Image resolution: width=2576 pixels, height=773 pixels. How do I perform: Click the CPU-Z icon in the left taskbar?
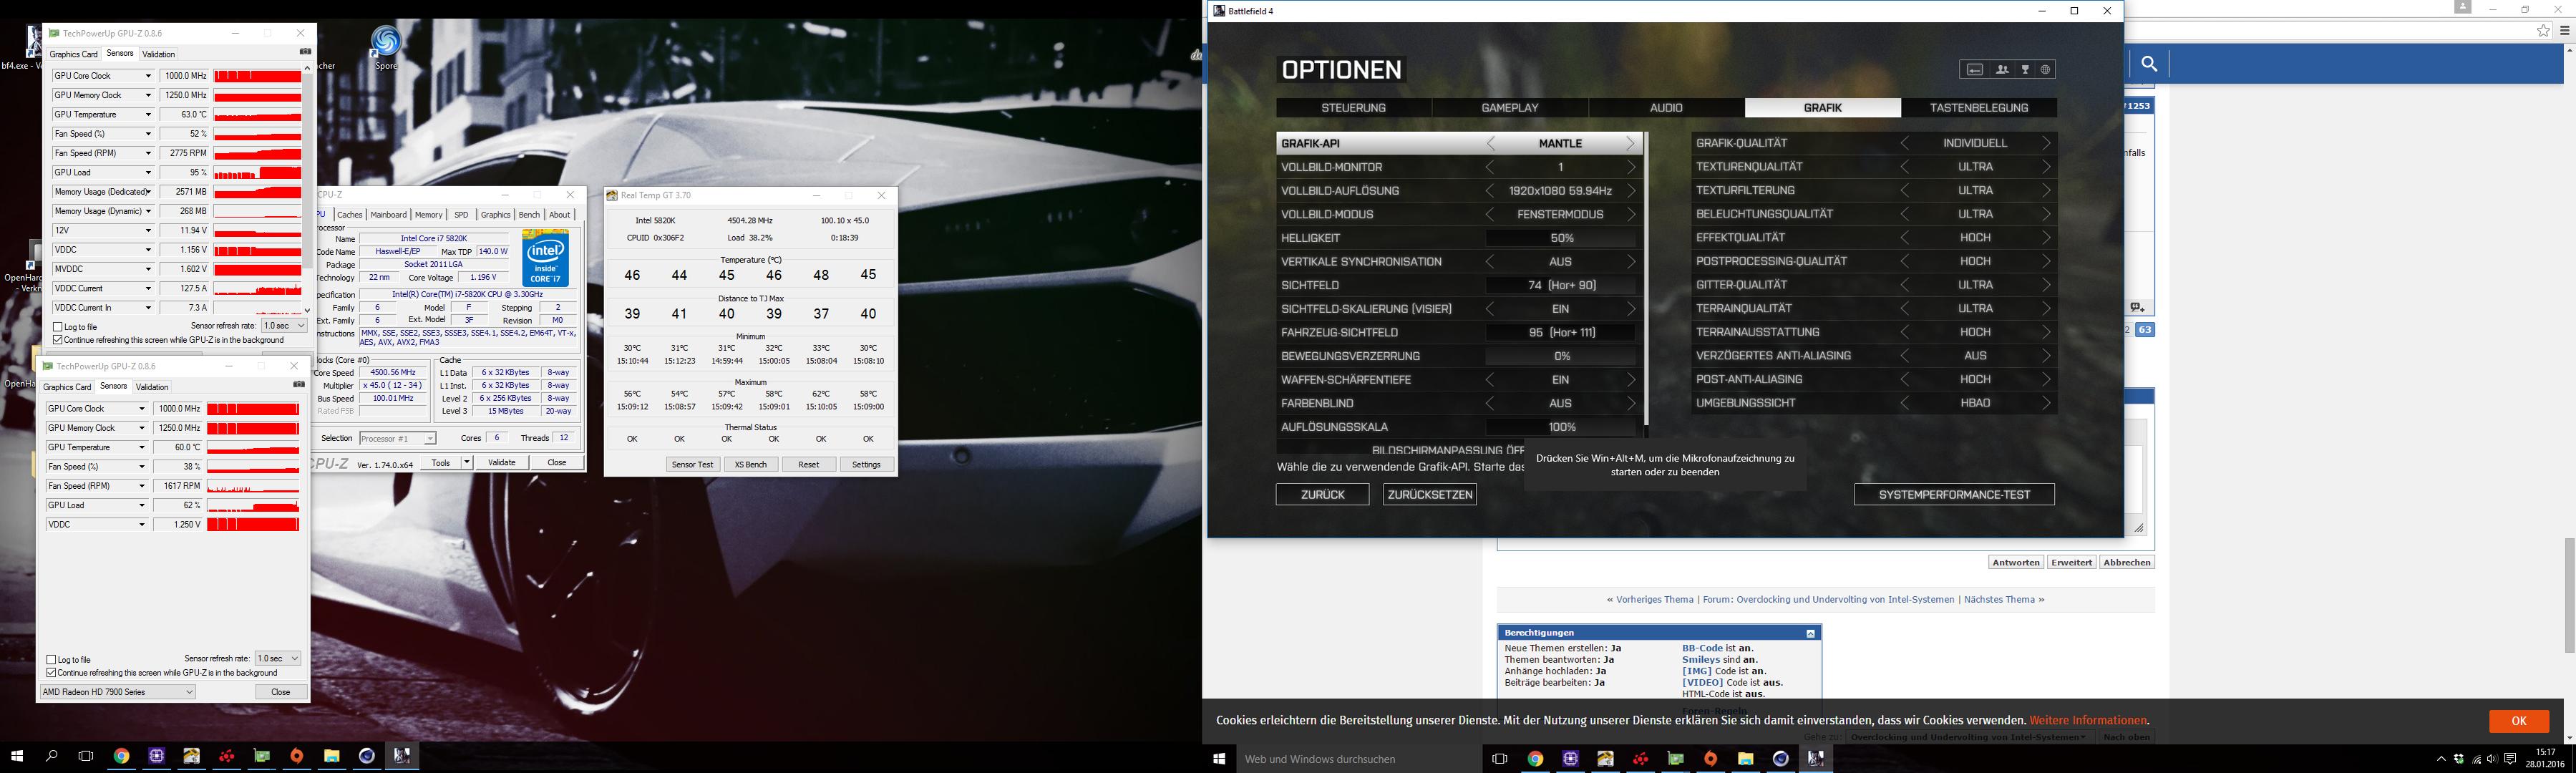(x=157, y=757)
